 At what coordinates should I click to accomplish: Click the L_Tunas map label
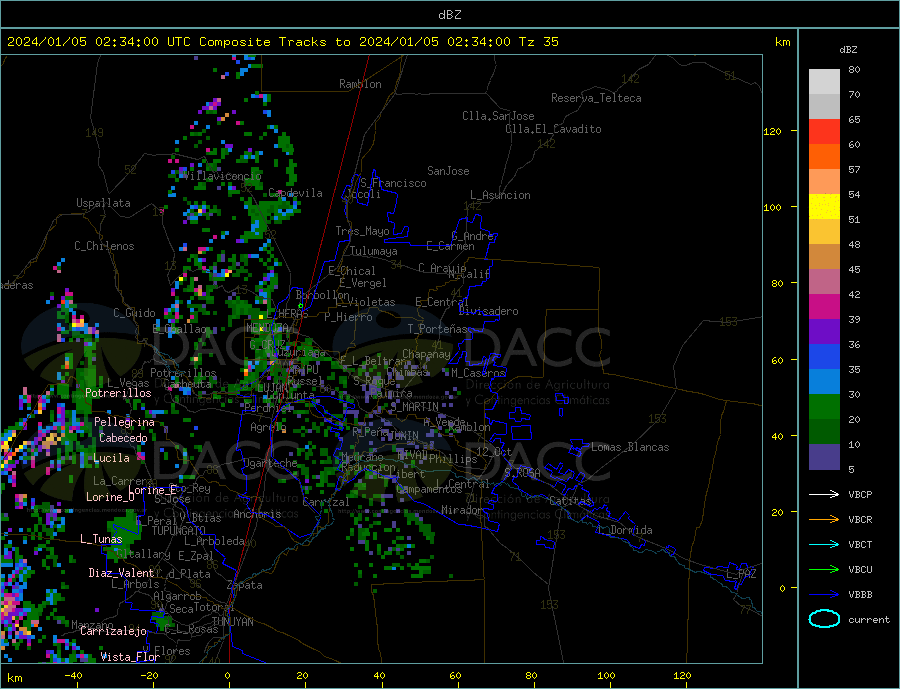tap(101, 539)
